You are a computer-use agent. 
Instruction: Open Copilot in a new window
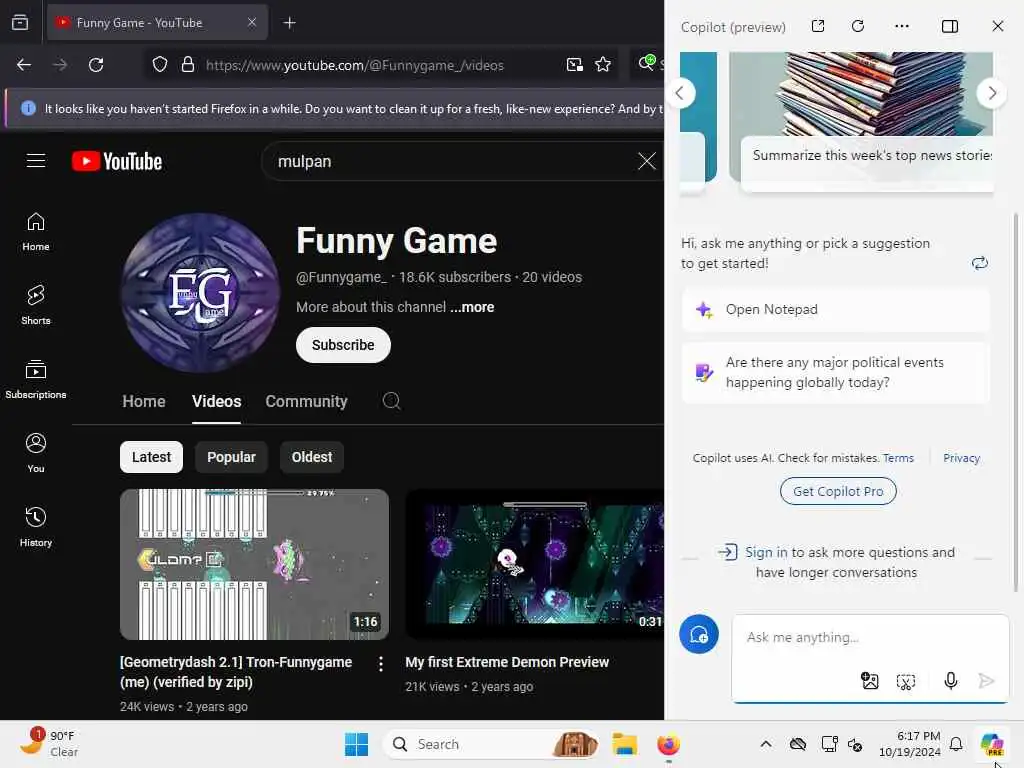(x=818, y=26)
